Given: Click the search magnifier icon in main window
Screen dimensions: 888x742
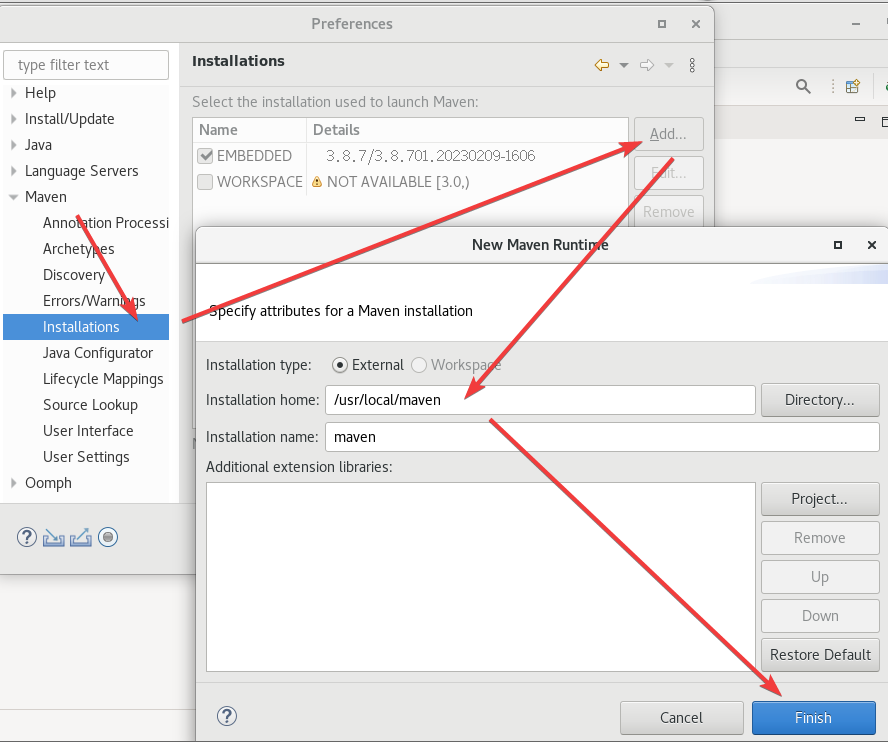Looking at the screenshot, I should tap(803, 86).
